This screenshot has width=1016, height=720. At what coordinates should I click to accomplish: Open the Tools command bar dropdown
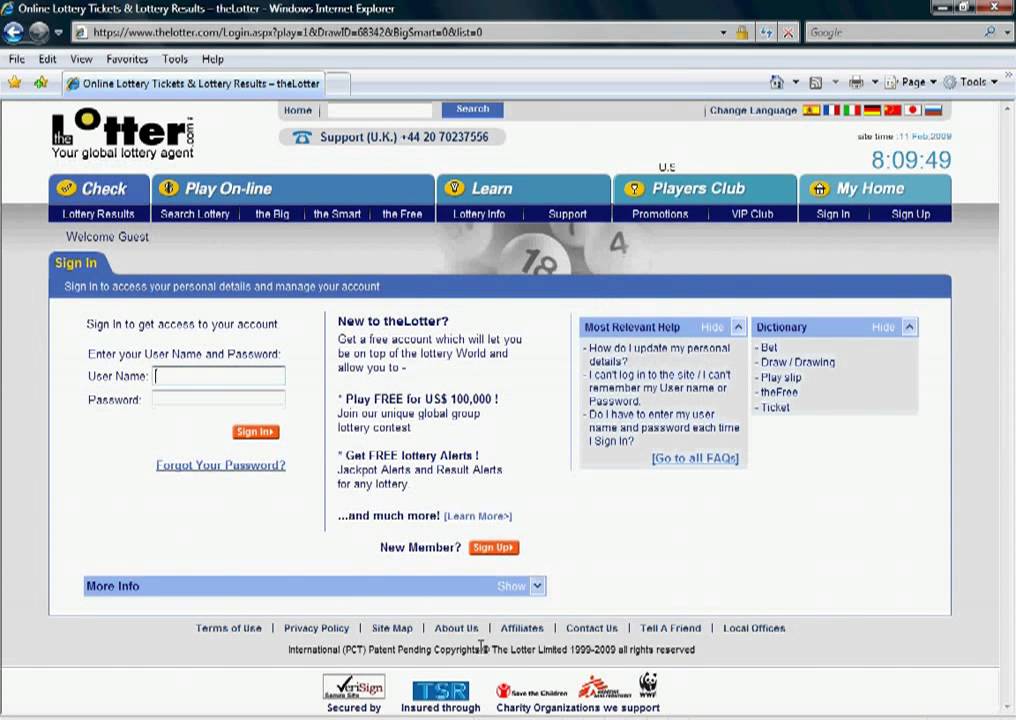coord(971,82)
